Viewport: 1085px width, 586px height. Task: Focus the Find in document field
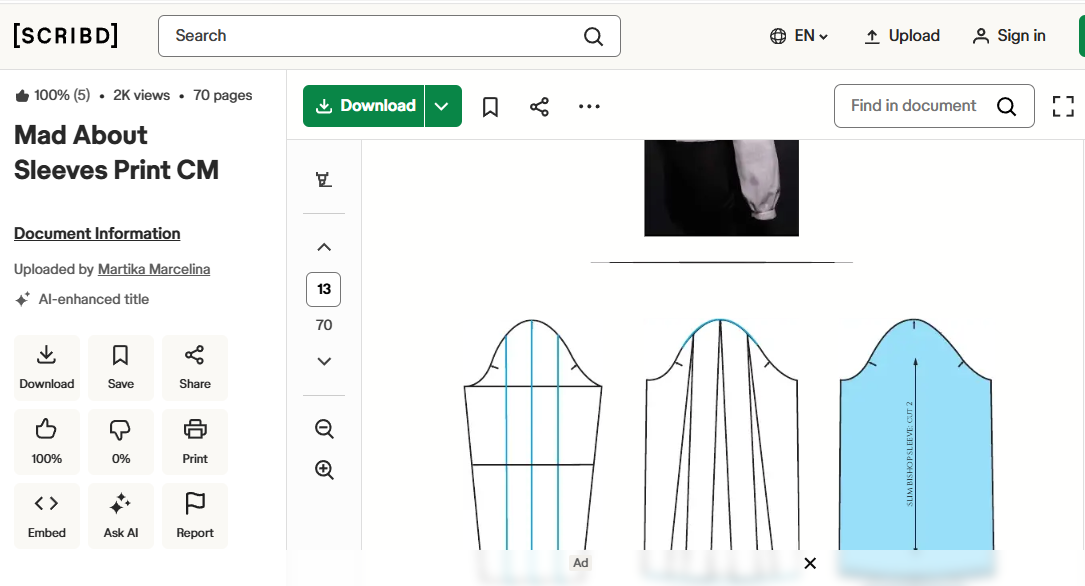(x=934, y=106)
